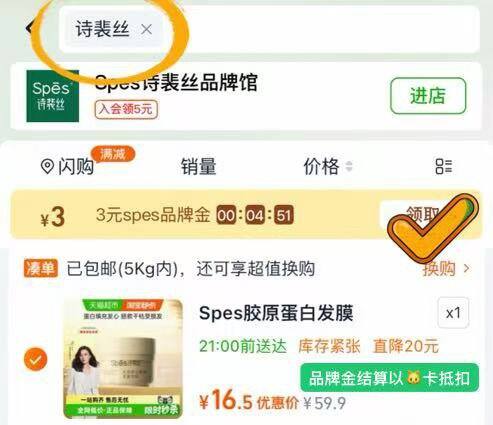Claim the 3元 spes brand coupon
The height and width of the screenshot is (425, 493).
[423, 214]
